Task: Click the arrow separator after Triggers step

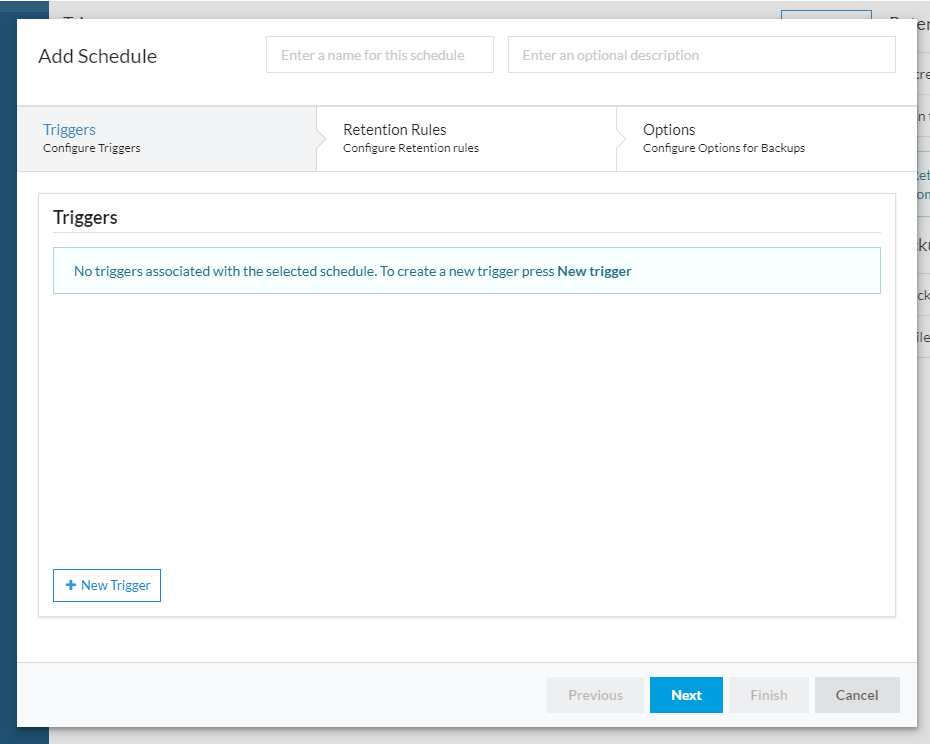Action: pos(321,139)
